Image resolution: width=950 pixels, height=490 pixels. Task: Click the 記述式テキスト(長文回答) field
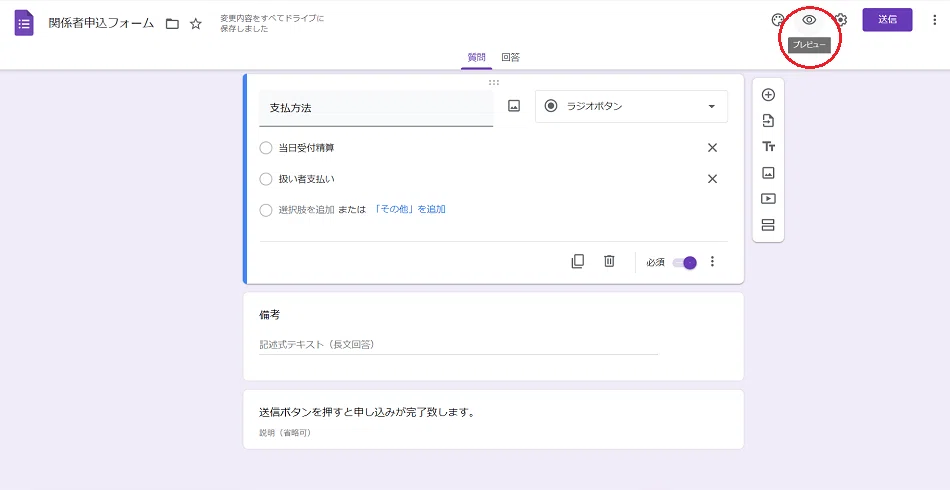tap(458, 345)
